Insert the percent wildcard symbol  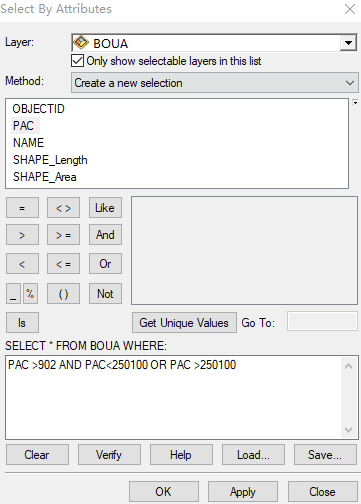[x=30, y=294]
